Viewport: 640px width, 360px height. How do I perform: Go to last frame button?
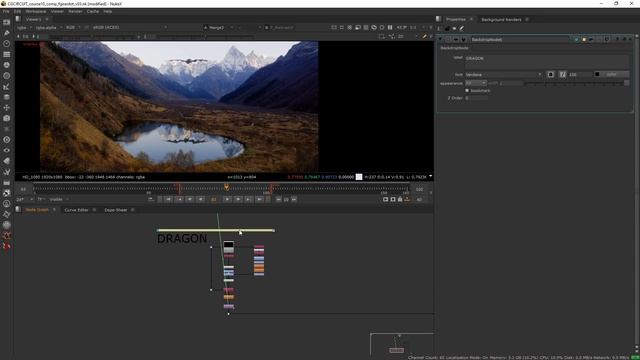pos(259,199)
